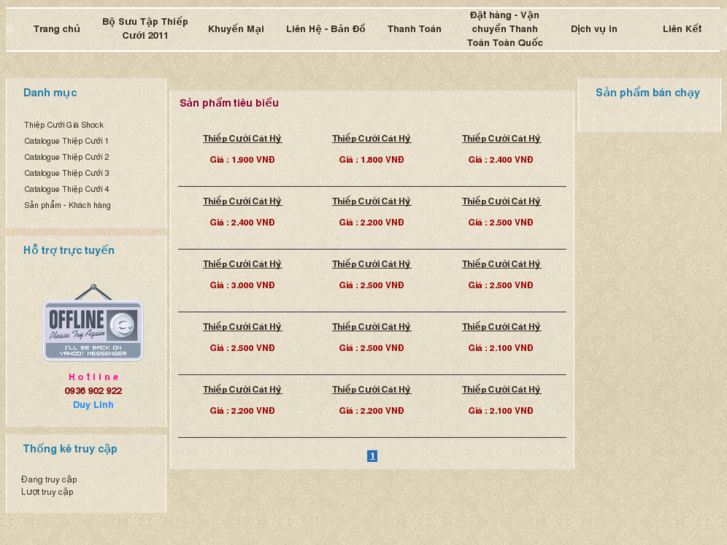Click Lượt truy cập statistic text
The height and width of the screenshot is (545, 727).
coord(47,492)
